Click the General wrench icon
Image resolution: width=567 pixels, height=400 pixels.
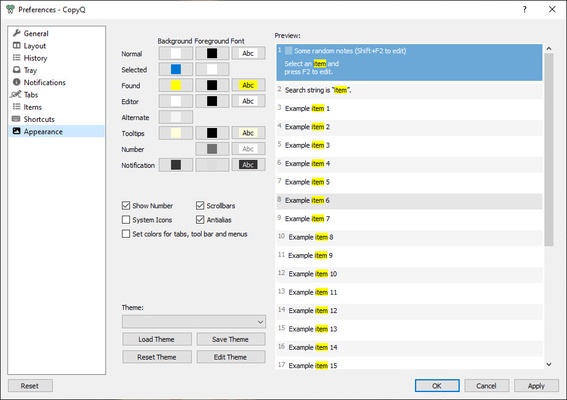(17, 33)
